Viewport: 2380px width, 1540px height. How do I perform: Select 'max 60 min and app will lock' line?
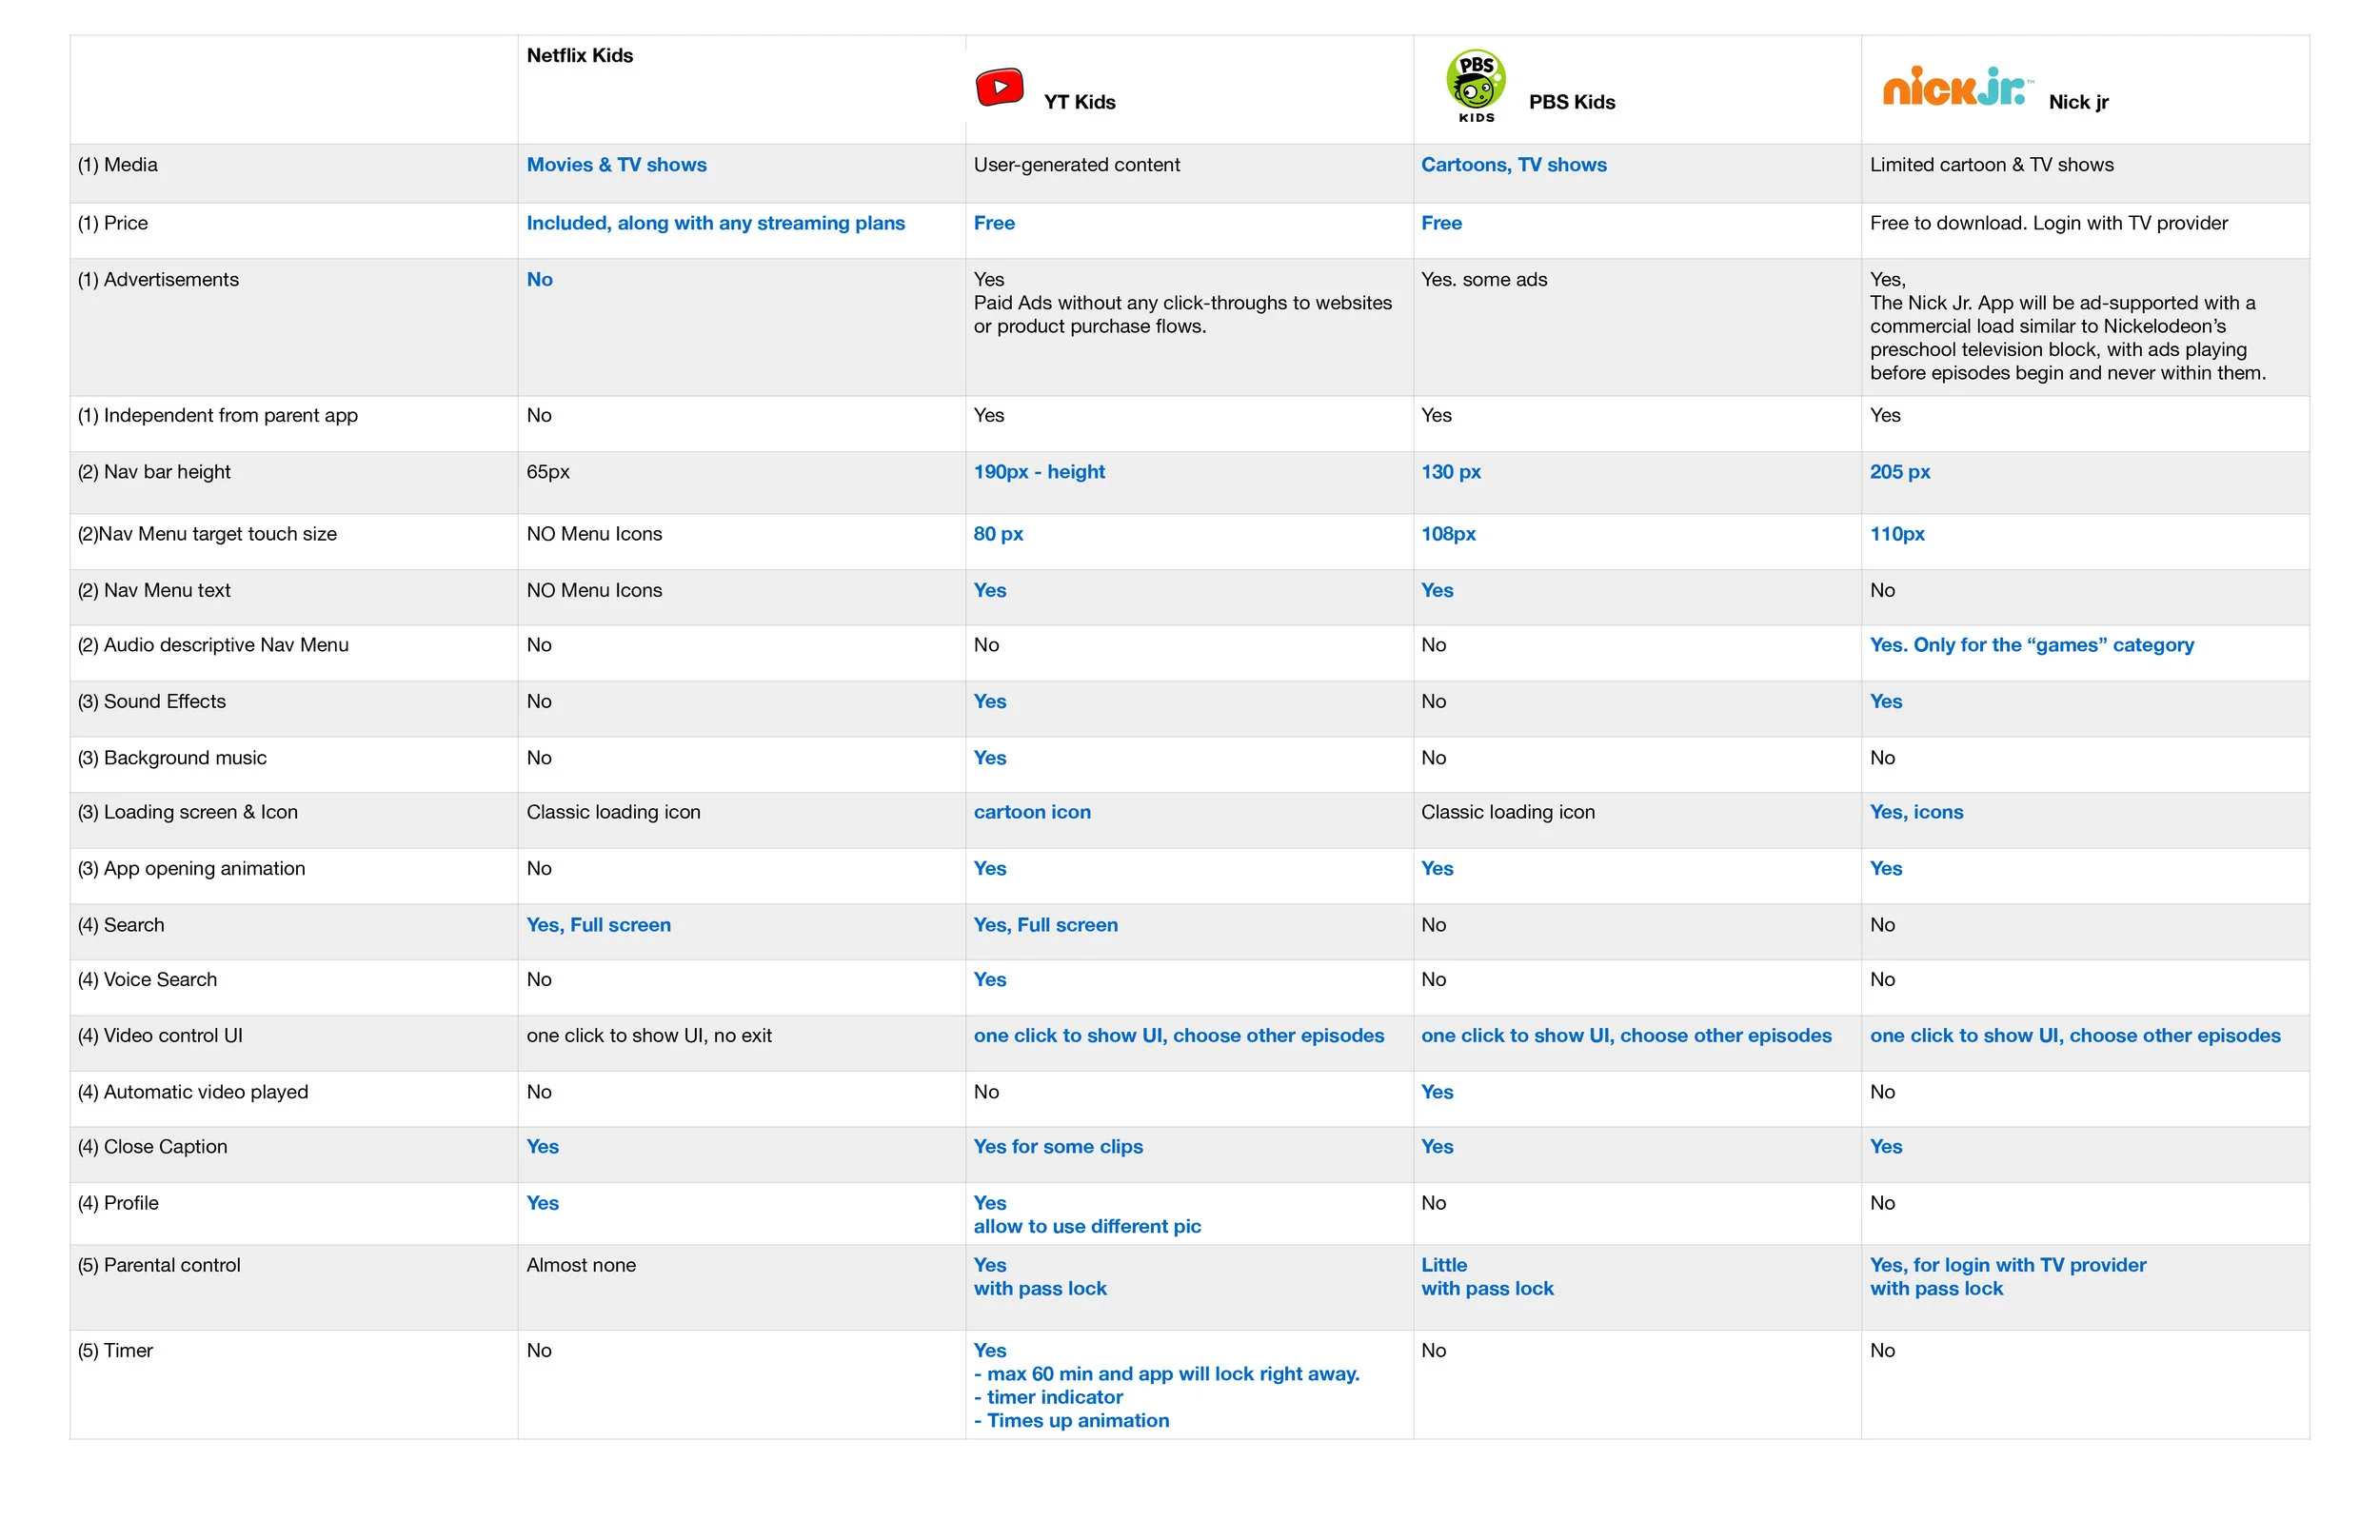coord(1167,1374)
